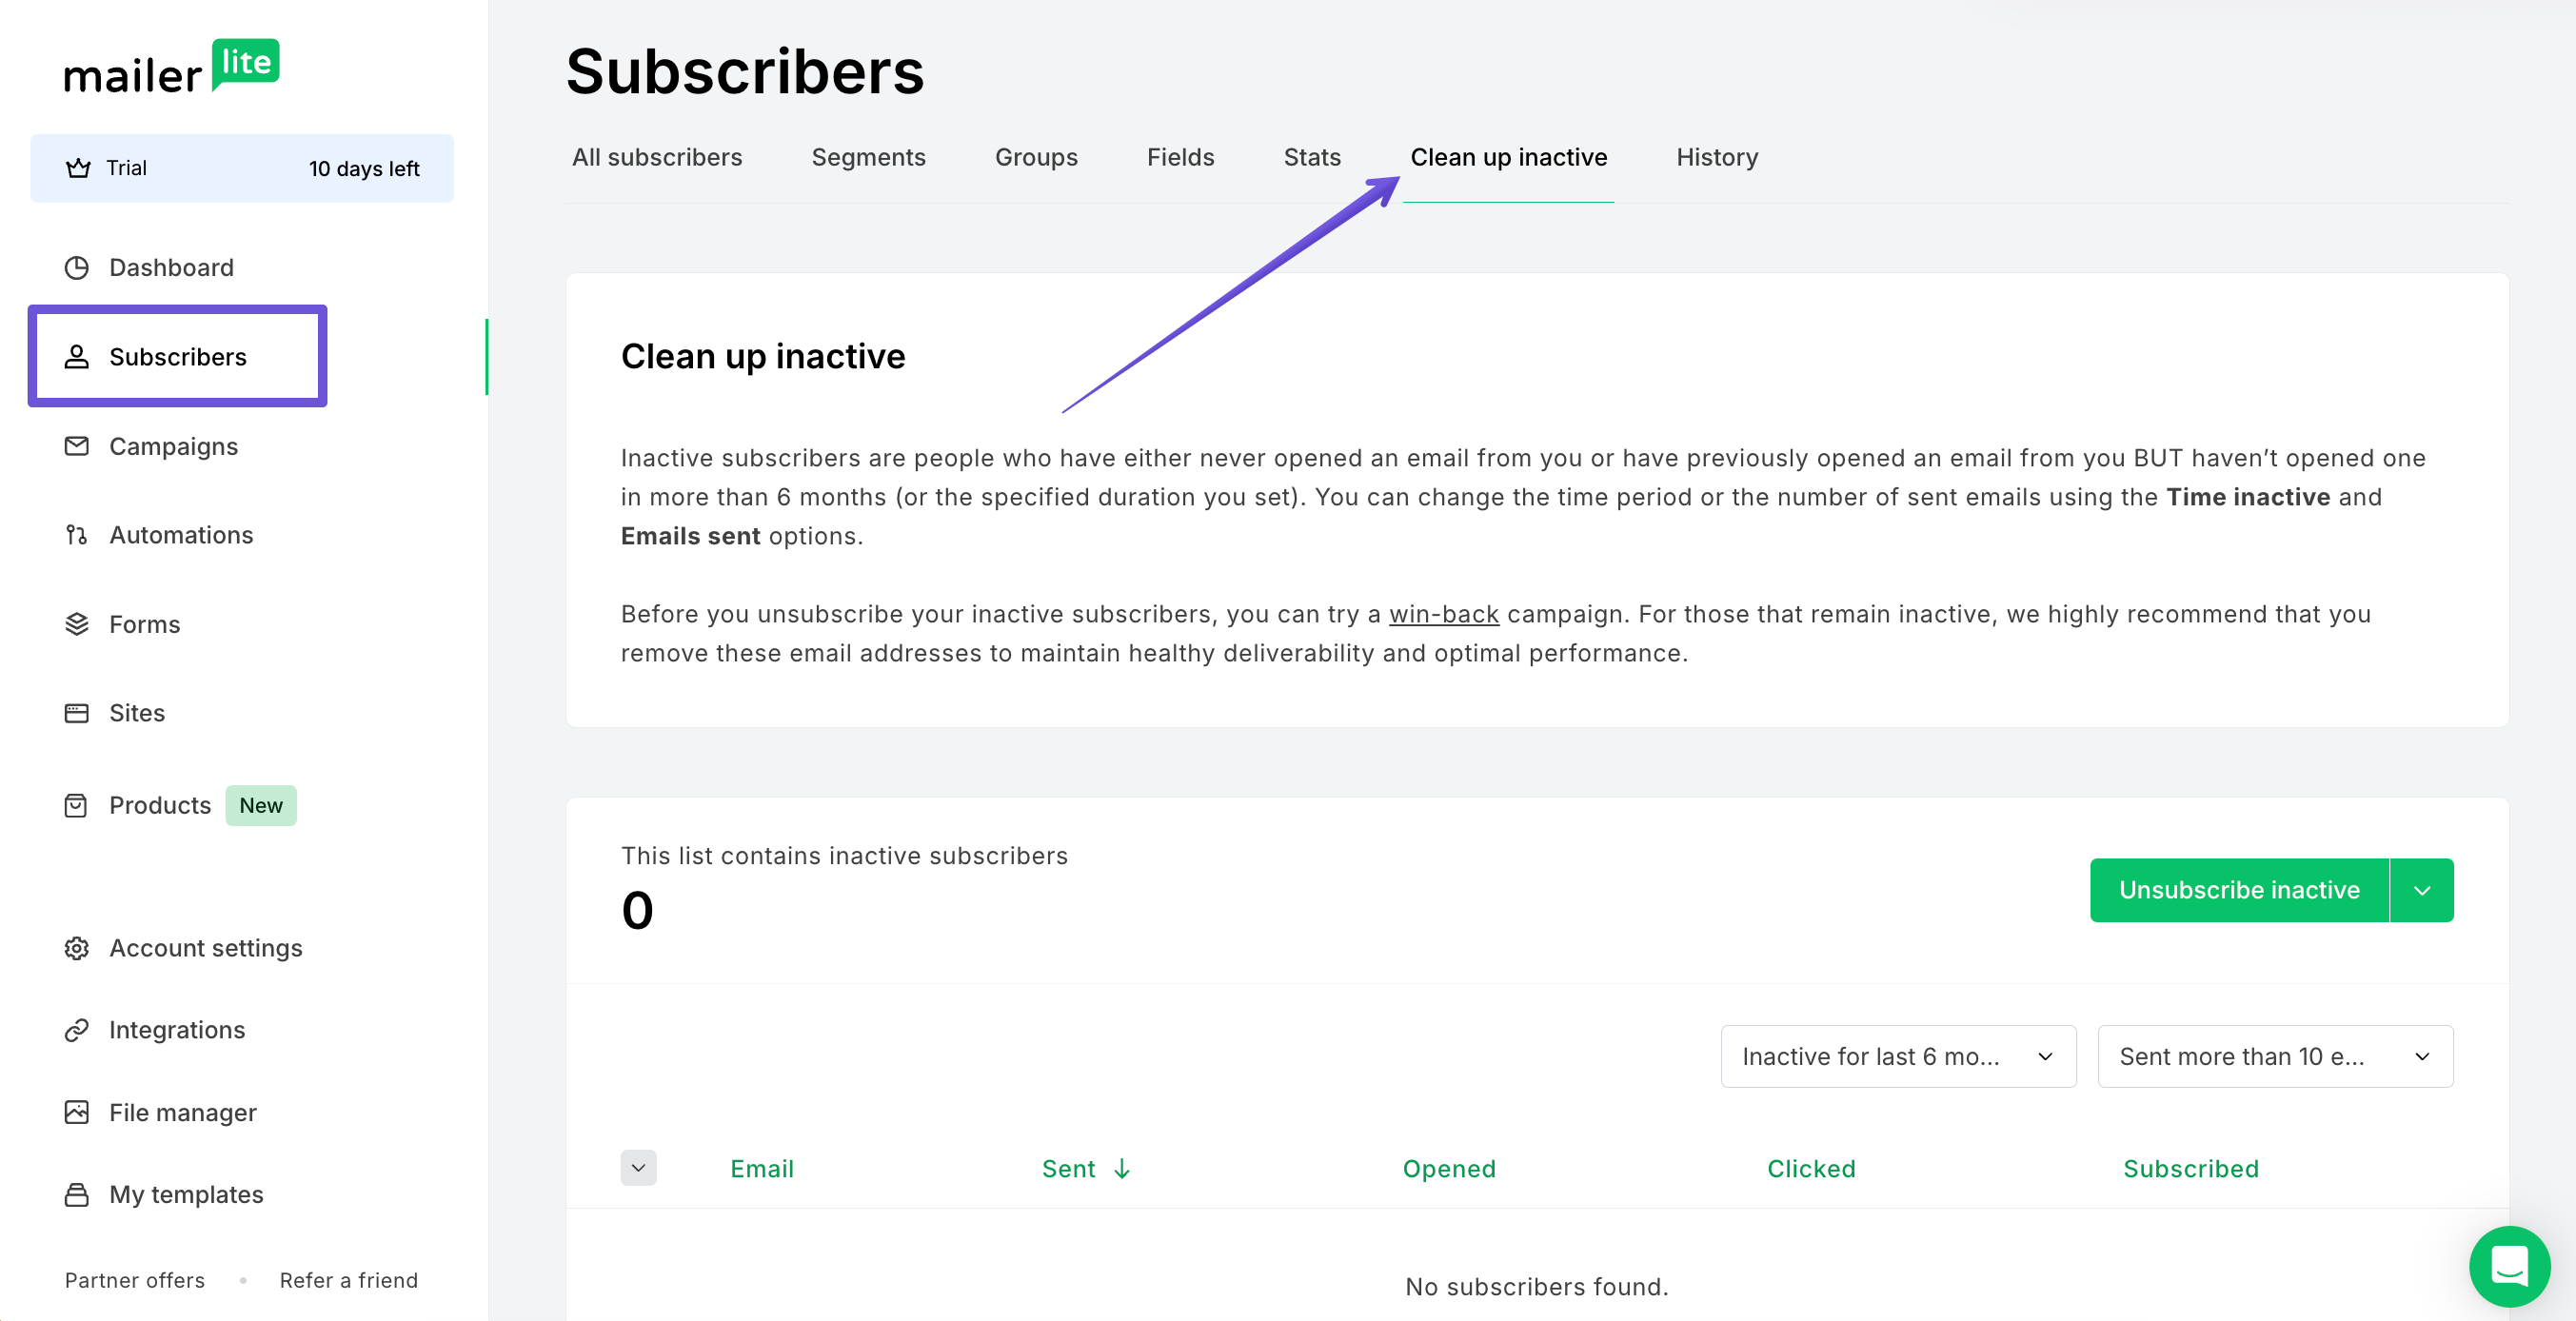Click the New badge next to Products

261,805
